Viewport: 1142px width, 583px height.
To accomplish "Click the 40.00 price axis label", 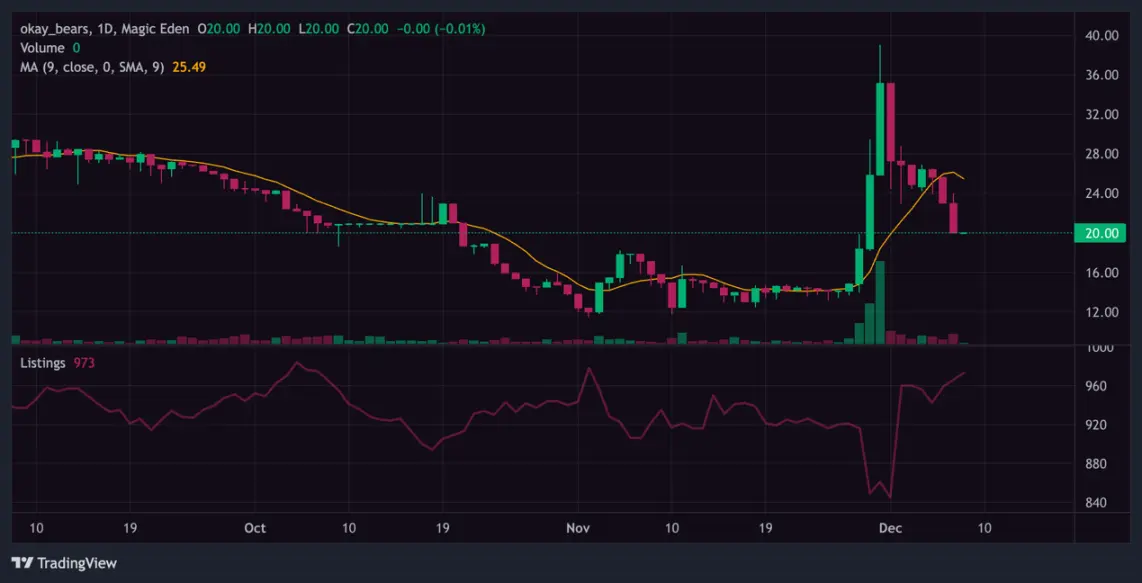I will tap(1100, 35).
